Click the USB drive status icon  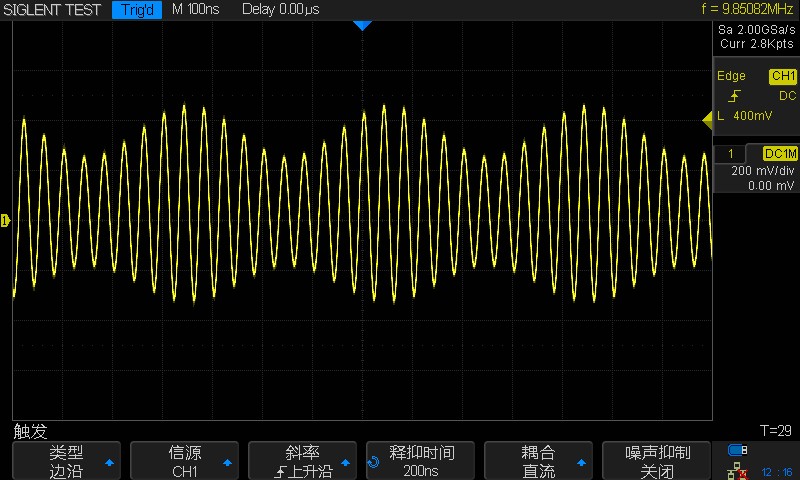(x=738, y=450)
